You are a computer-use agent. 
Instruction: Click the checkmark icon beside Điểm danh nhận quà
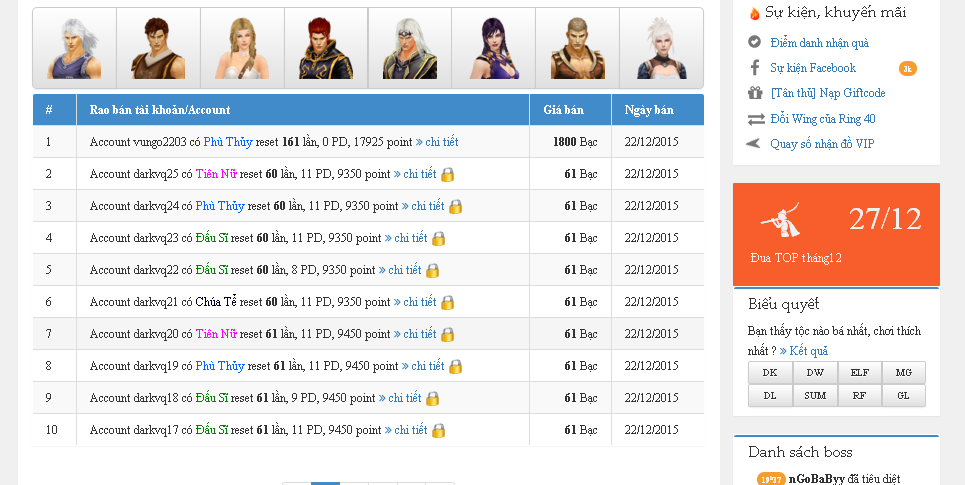[754, 42]
